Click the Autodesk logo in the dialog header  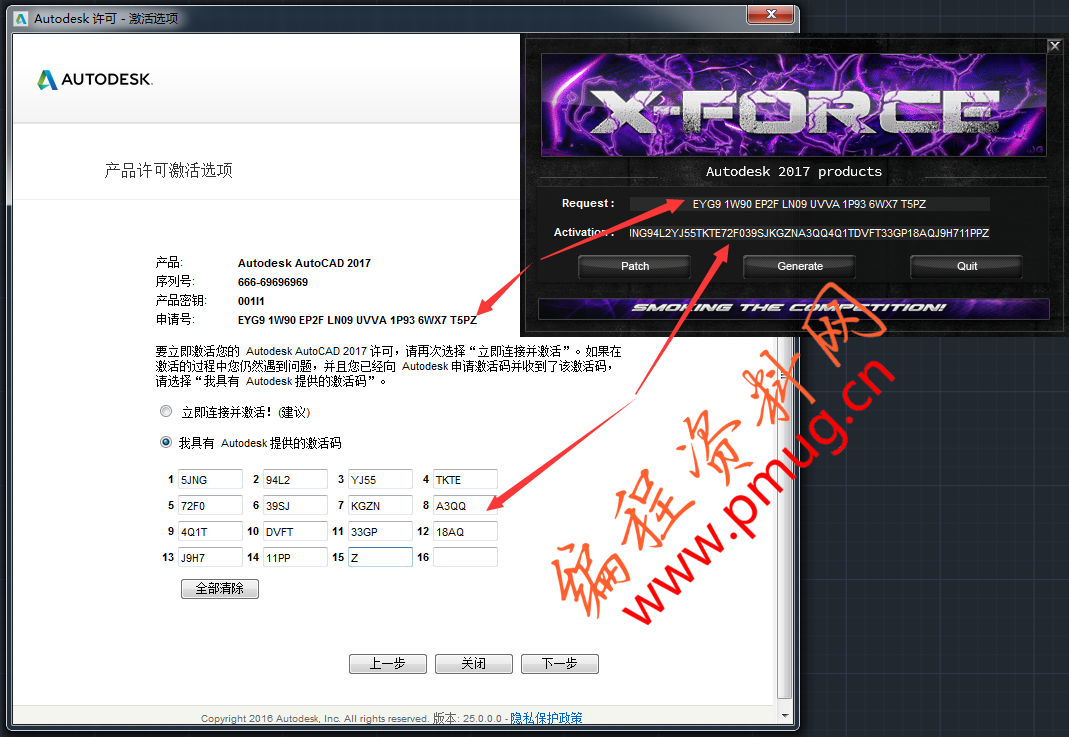pyautogui.click(x=95, y=79)
